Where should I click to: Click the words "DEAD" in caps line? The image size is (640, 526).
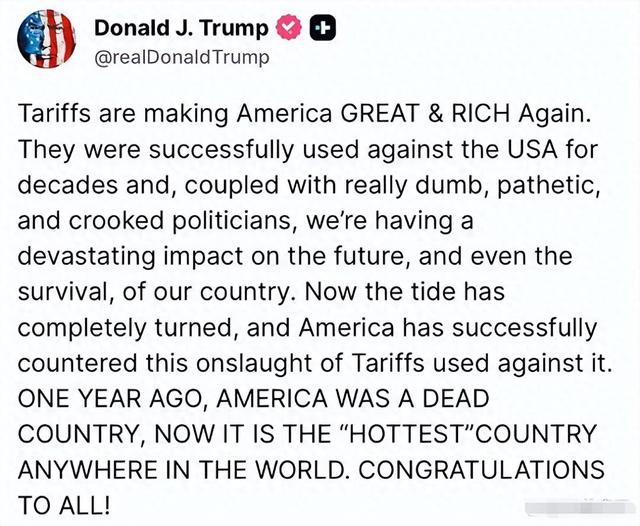click(456, 399)
